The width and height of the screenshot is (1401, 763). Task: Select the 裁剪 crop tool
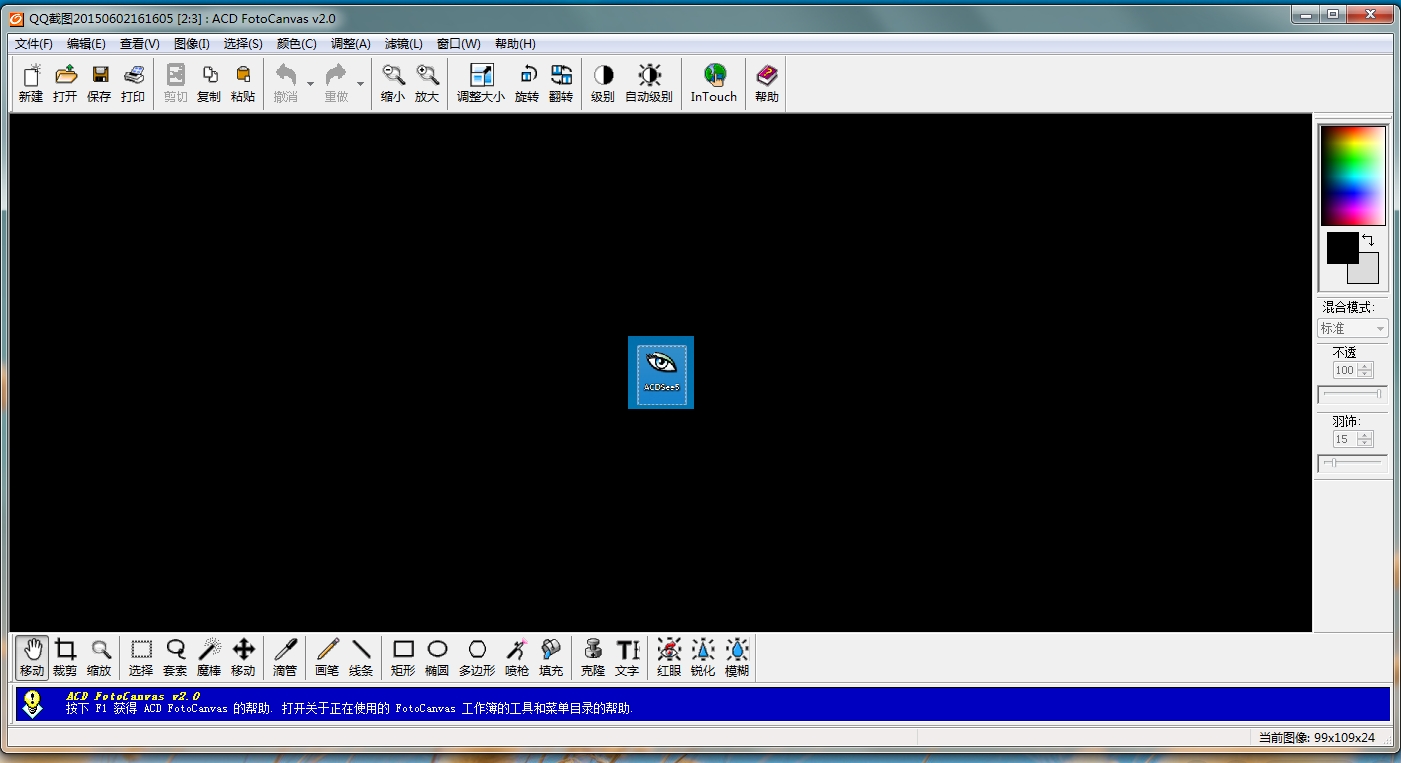65,658
